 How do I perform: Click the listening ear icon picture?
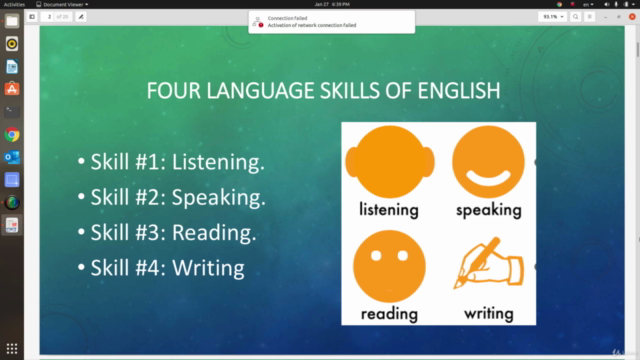[390, 162]
